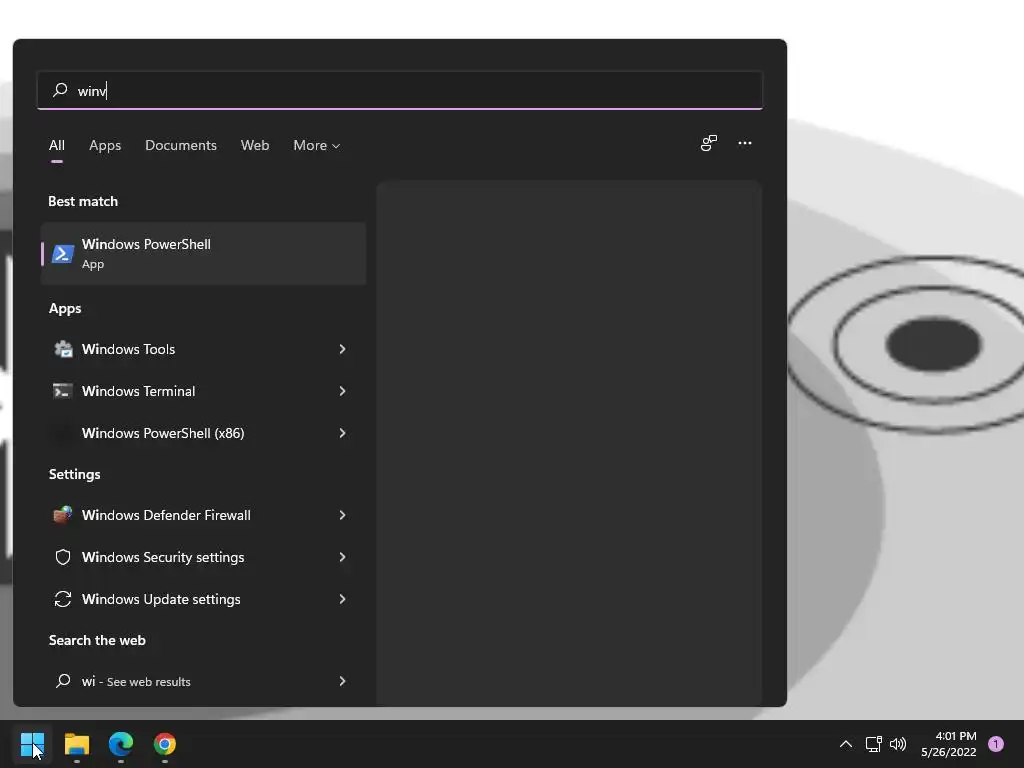Expand Windows Terminal result arrow
This screenshot has width=1024, height=768.
click(342, 391)
